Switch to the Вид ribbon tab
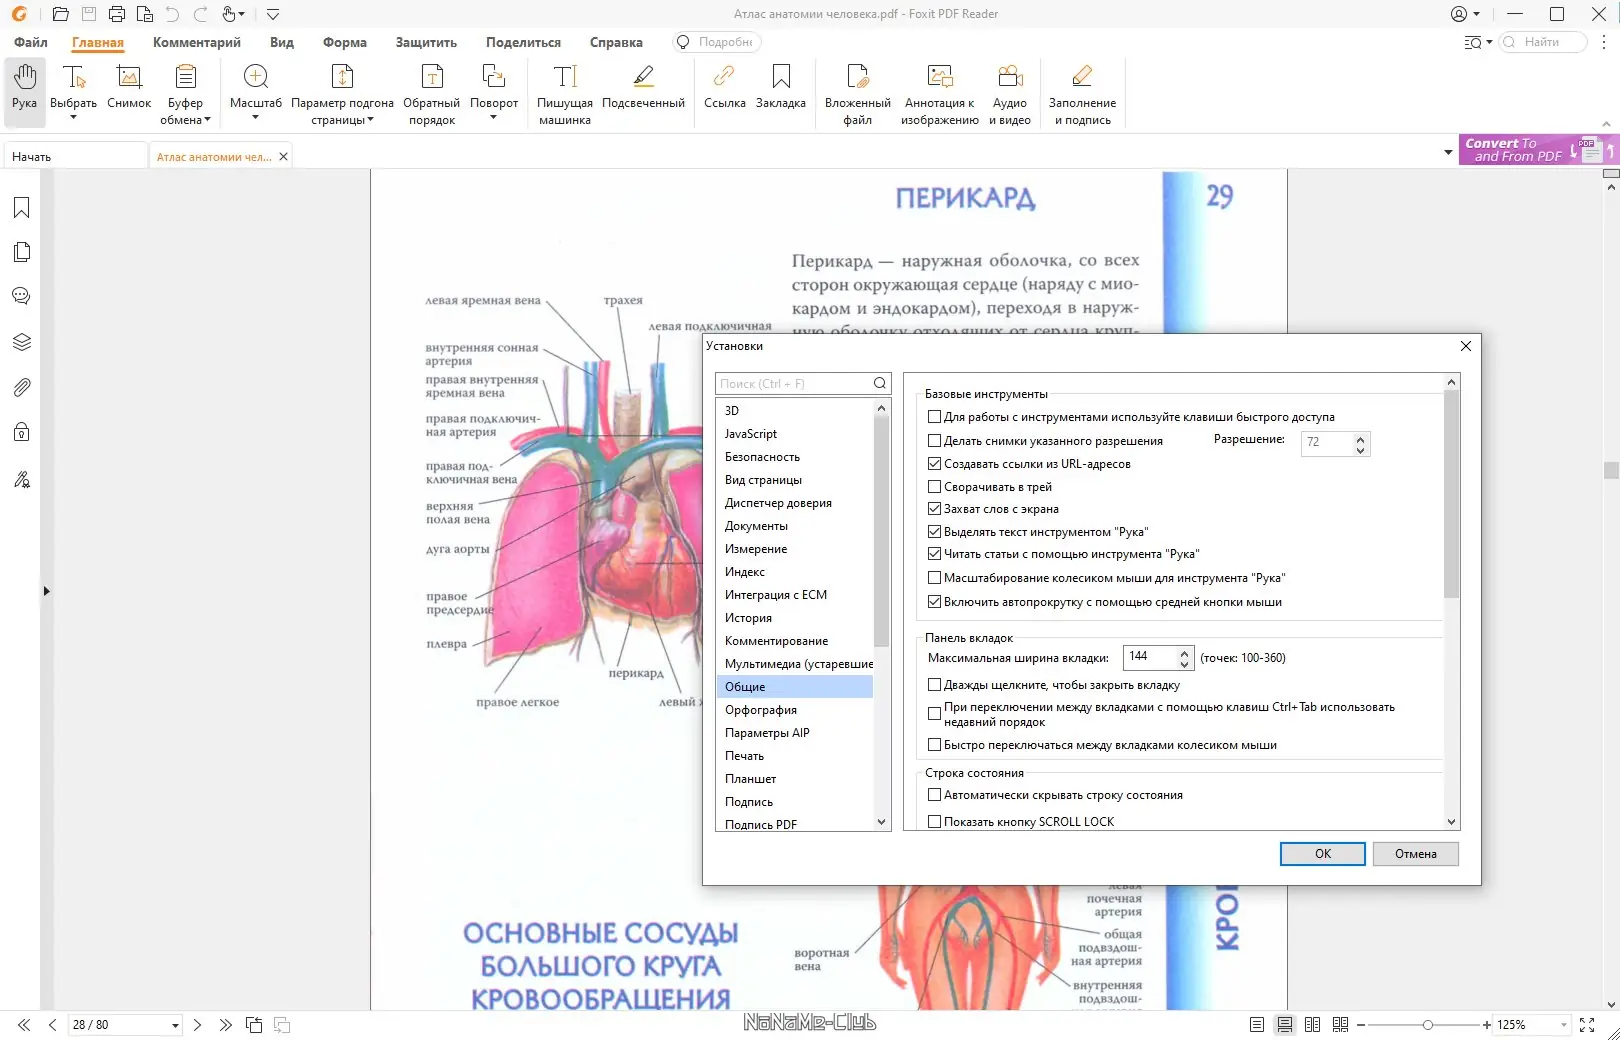 point(282,42)
